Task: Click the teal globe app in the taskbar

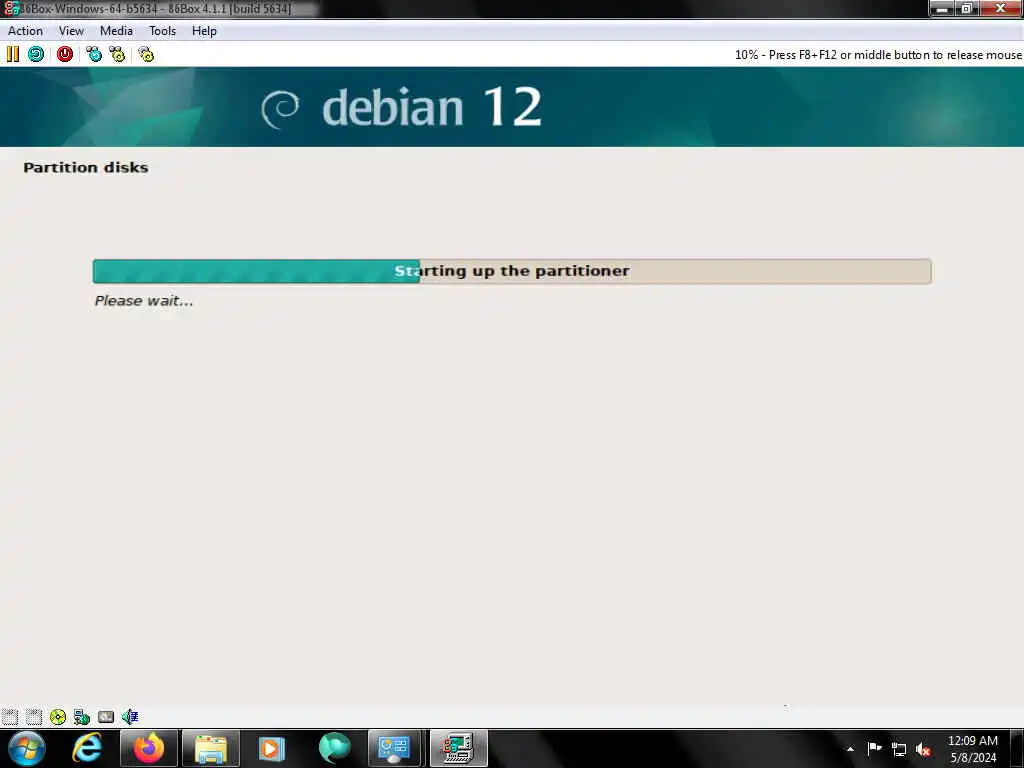Action: click(x=334, y=748)
